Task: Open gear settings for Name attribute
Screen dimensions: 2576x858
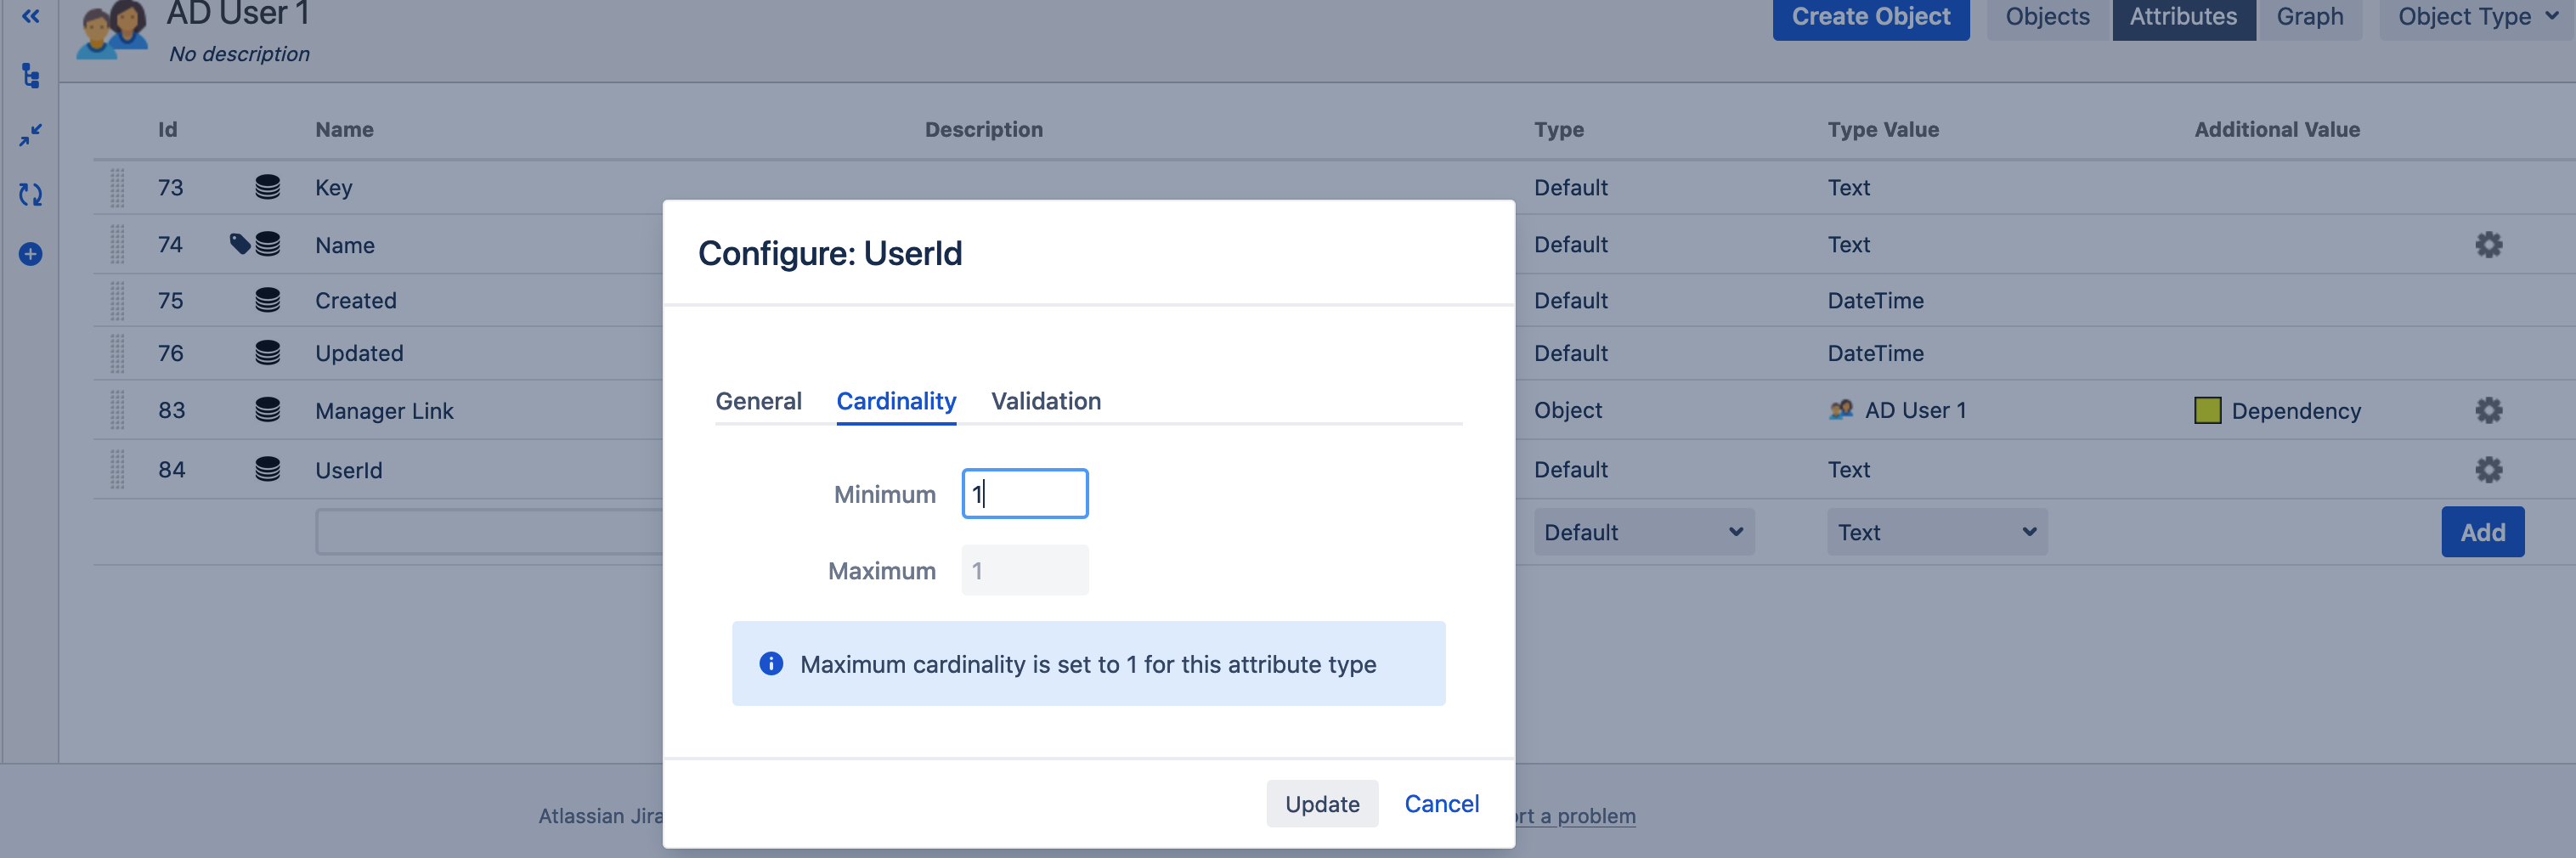Action: click(2488, 245)
